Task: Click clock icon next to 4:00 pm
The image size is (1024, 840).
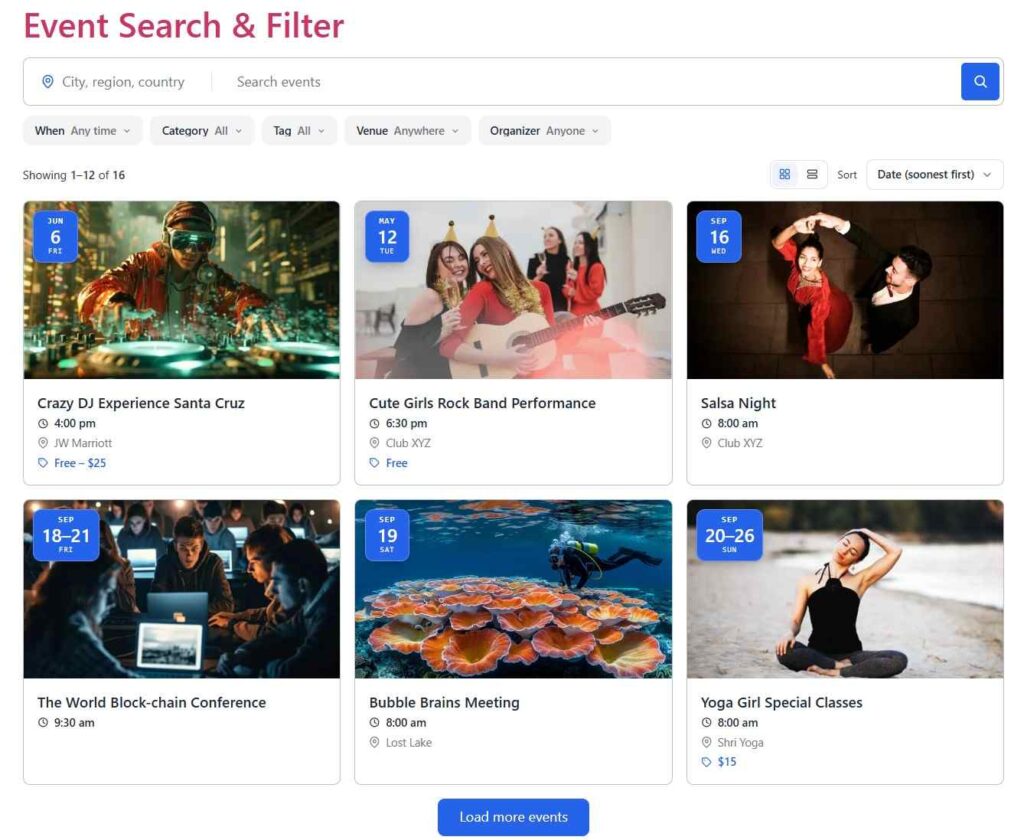Action: pos(43,423)
